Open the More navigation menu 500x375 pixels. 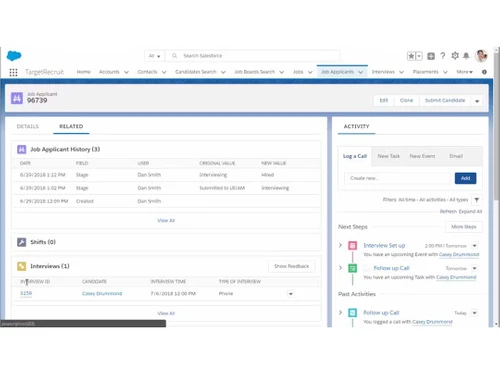click(x=464, y=72)
